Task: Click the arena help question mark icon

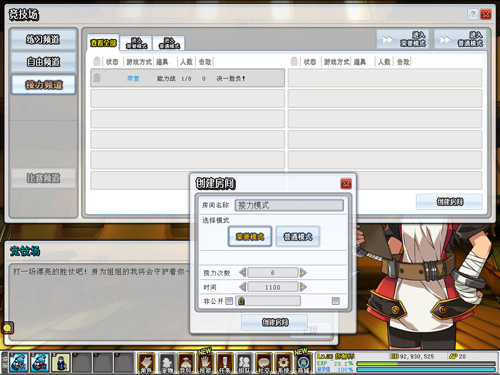Action: point(473,14)
